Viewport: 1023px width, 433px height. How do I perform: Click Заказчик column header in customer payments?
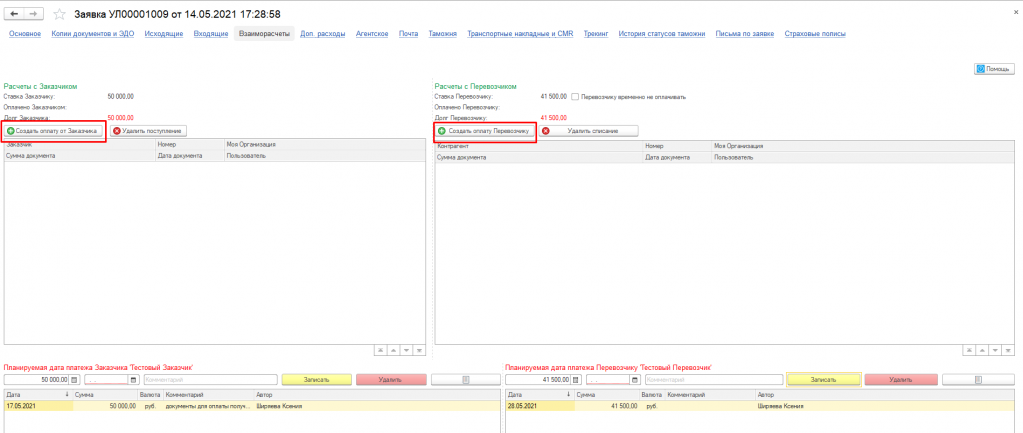coord(80,147)
